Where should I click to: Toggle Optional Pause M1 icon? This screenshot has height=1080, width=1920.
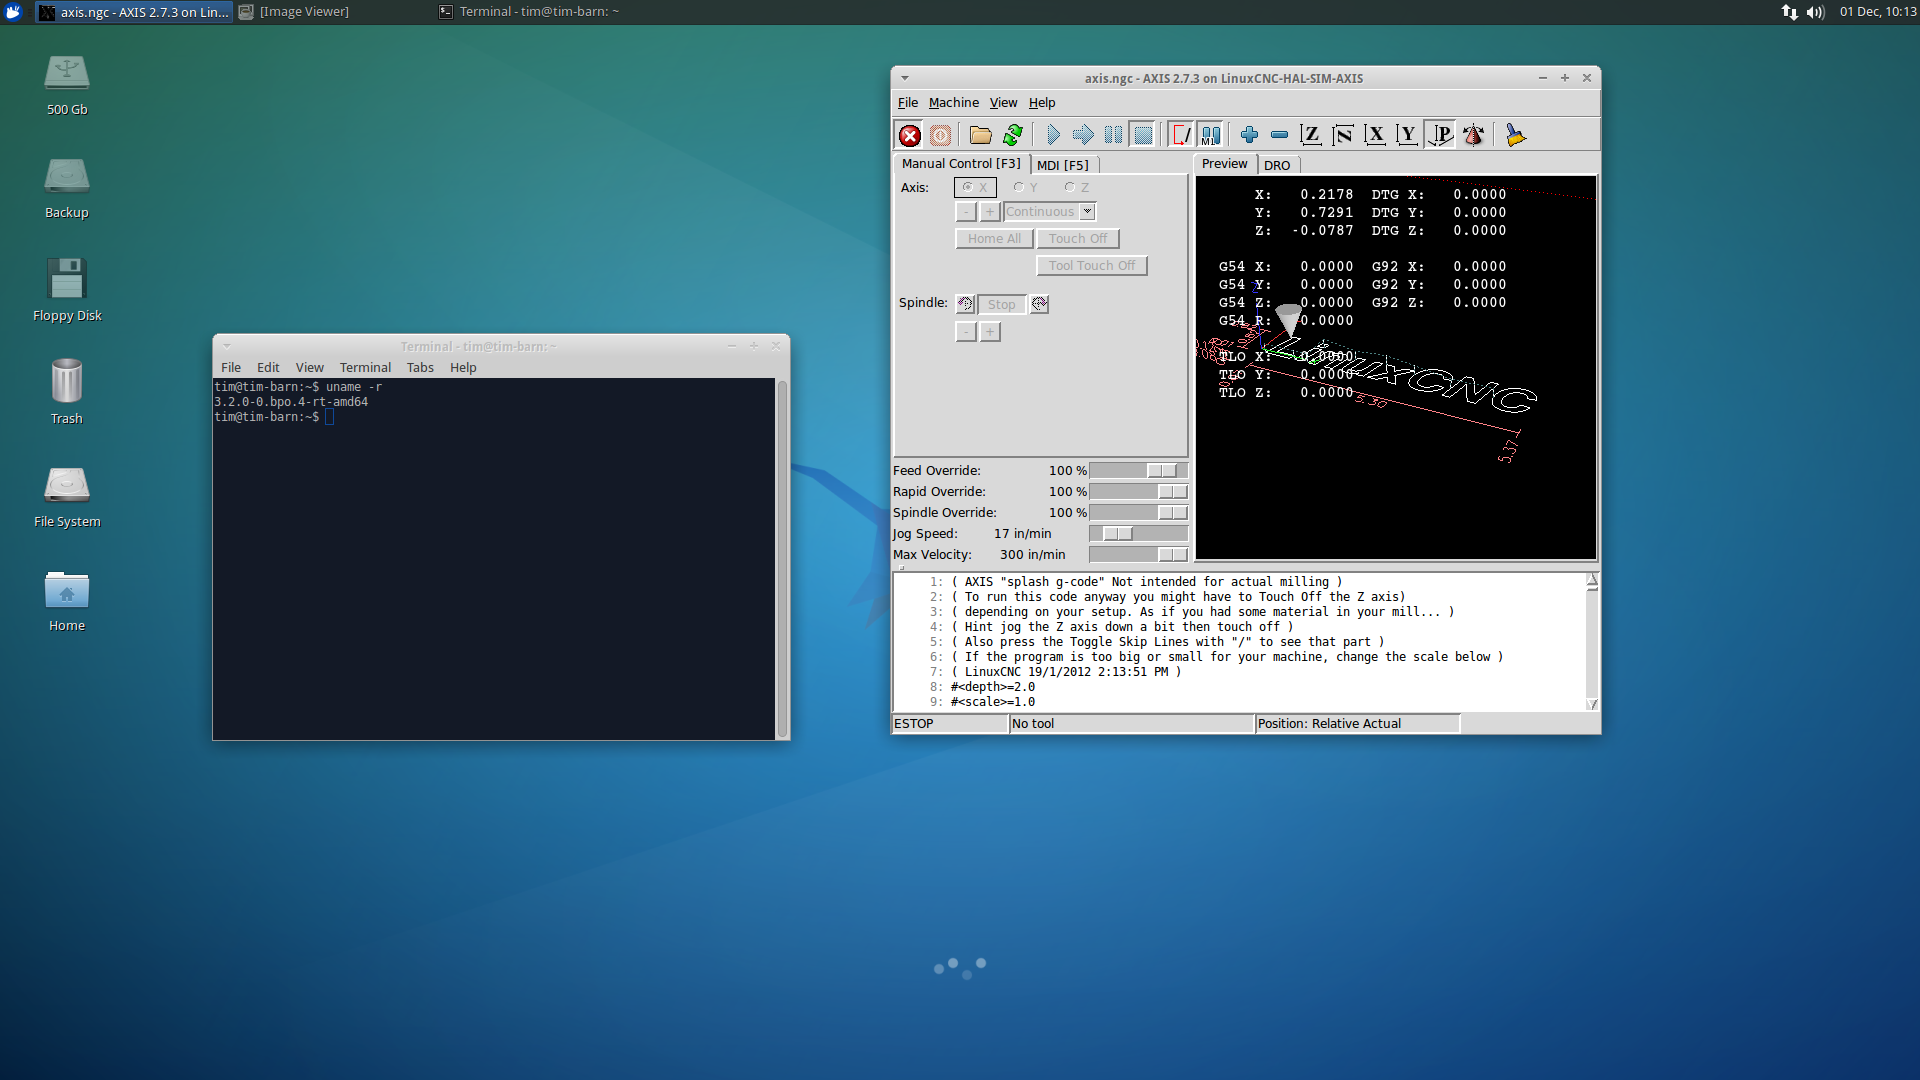click(x=1211, y=135)
